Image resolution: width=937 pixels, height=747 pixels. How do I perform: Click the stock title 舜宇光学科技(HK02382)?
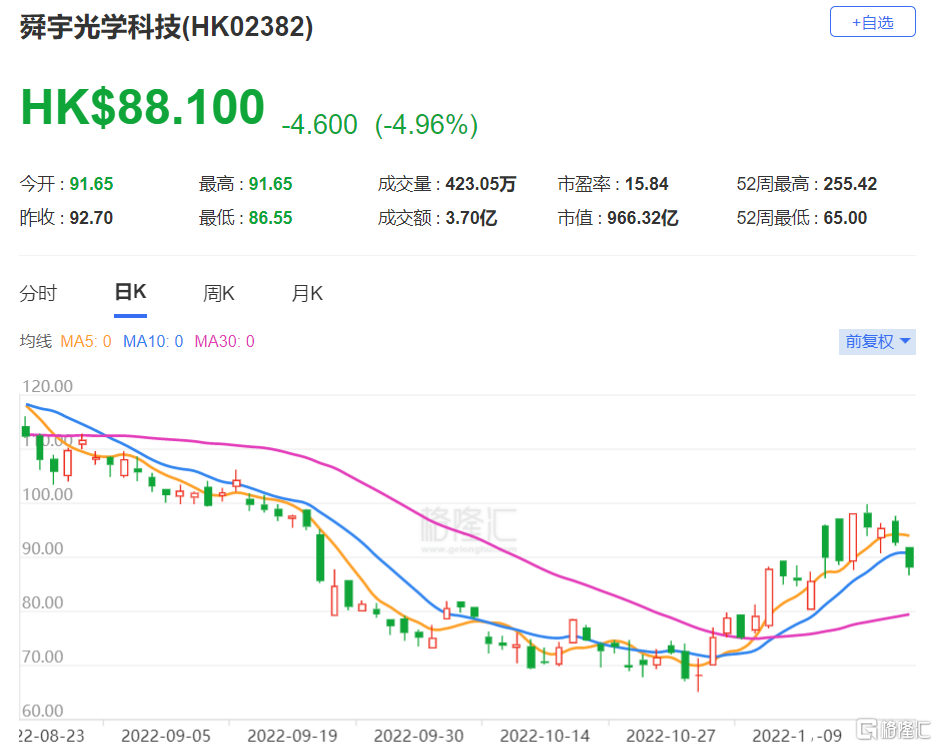tap(166, 27)
